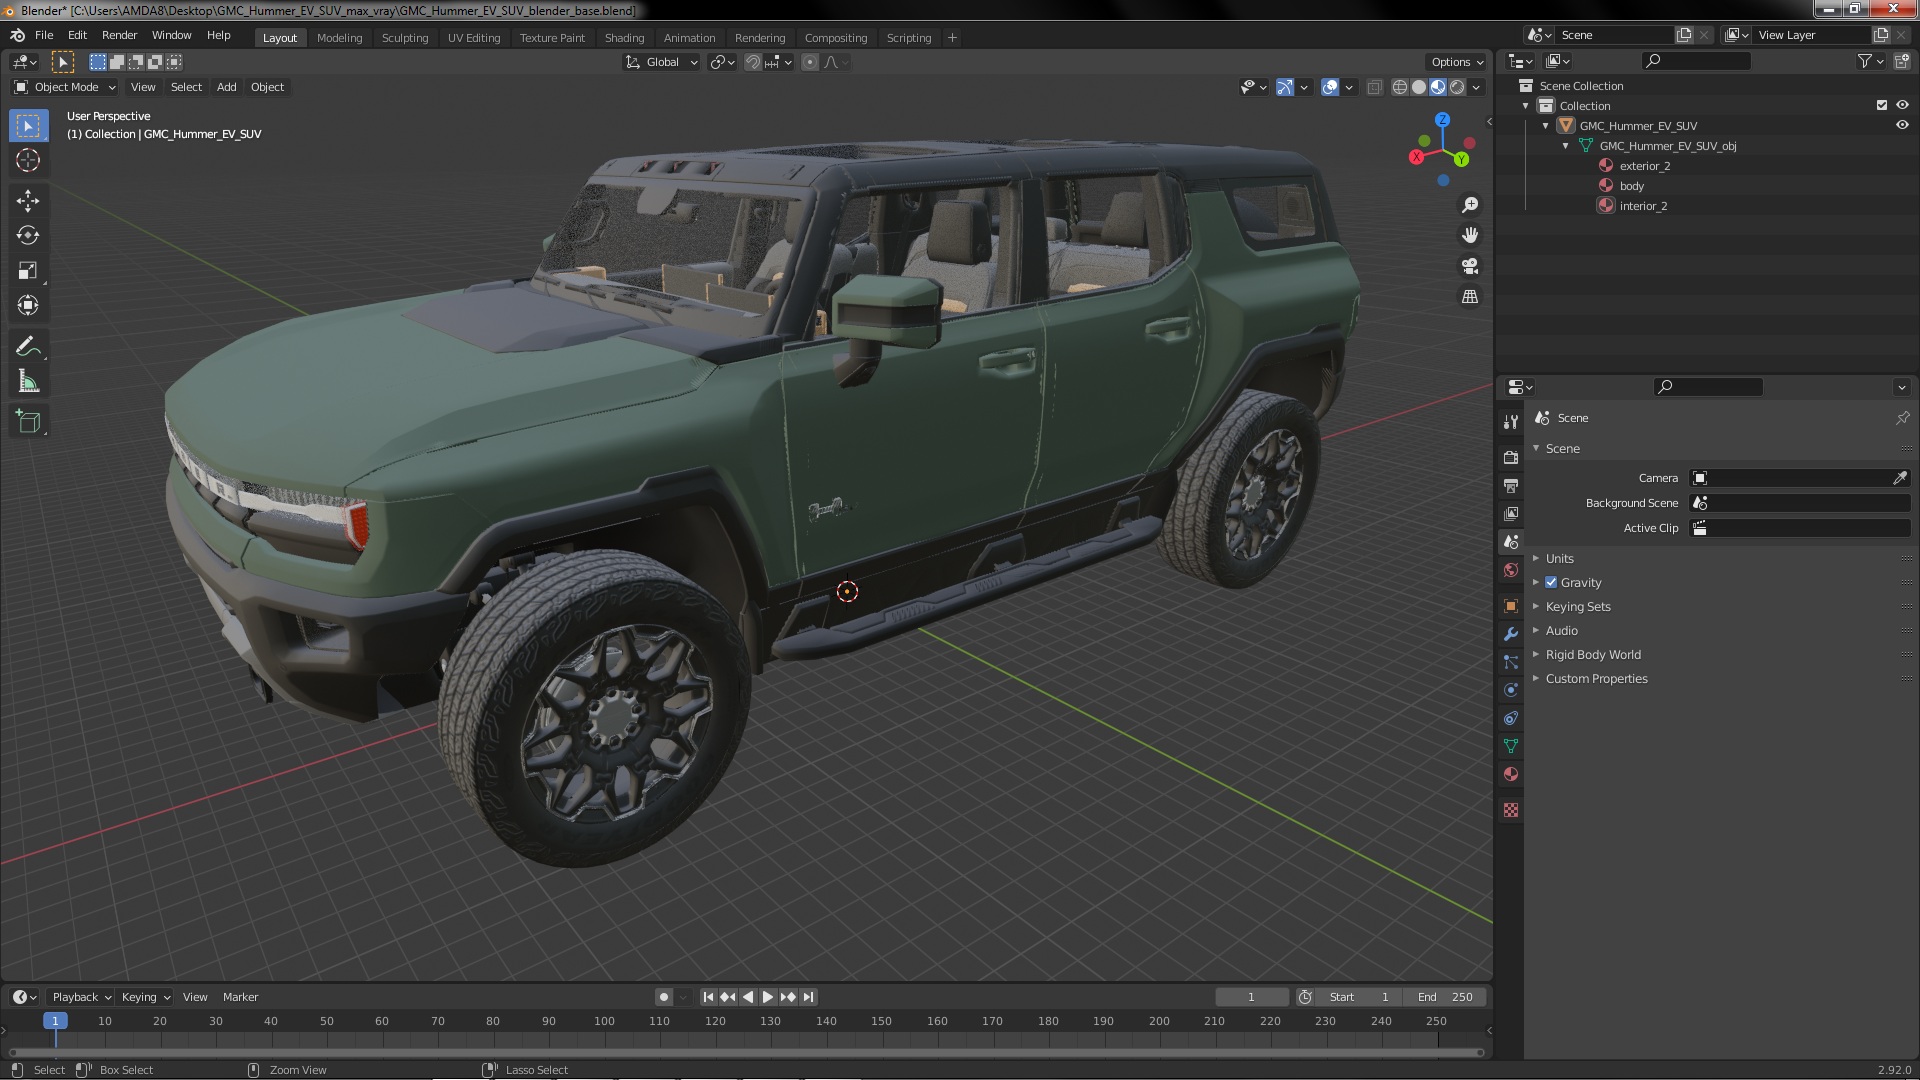Open the Keying dropdown in timeline
This screenshot has width=1920, height=1080.
click(145, 997)
